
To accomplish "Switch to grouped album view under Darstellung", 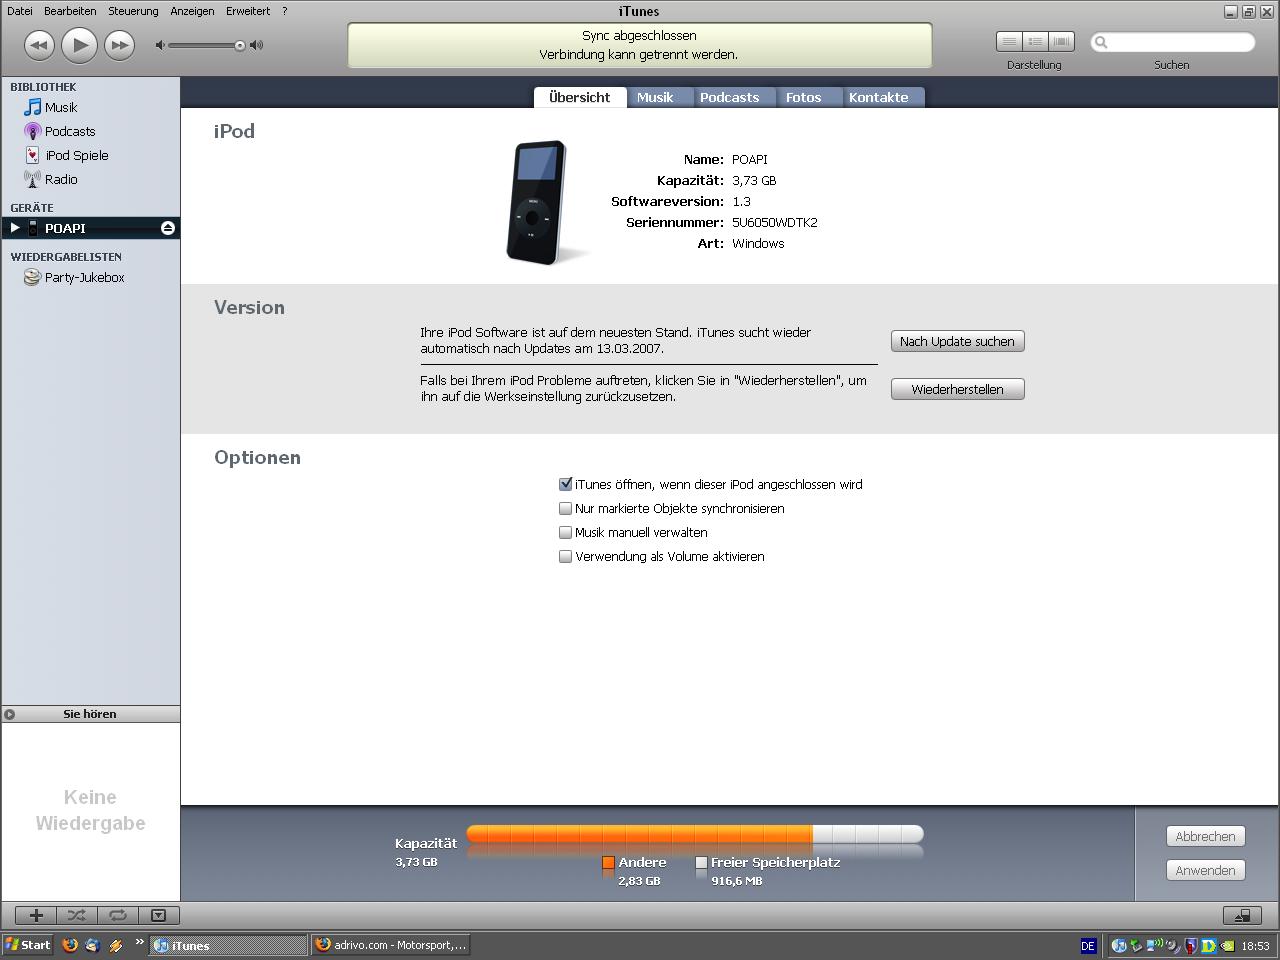I will 1035,41.
